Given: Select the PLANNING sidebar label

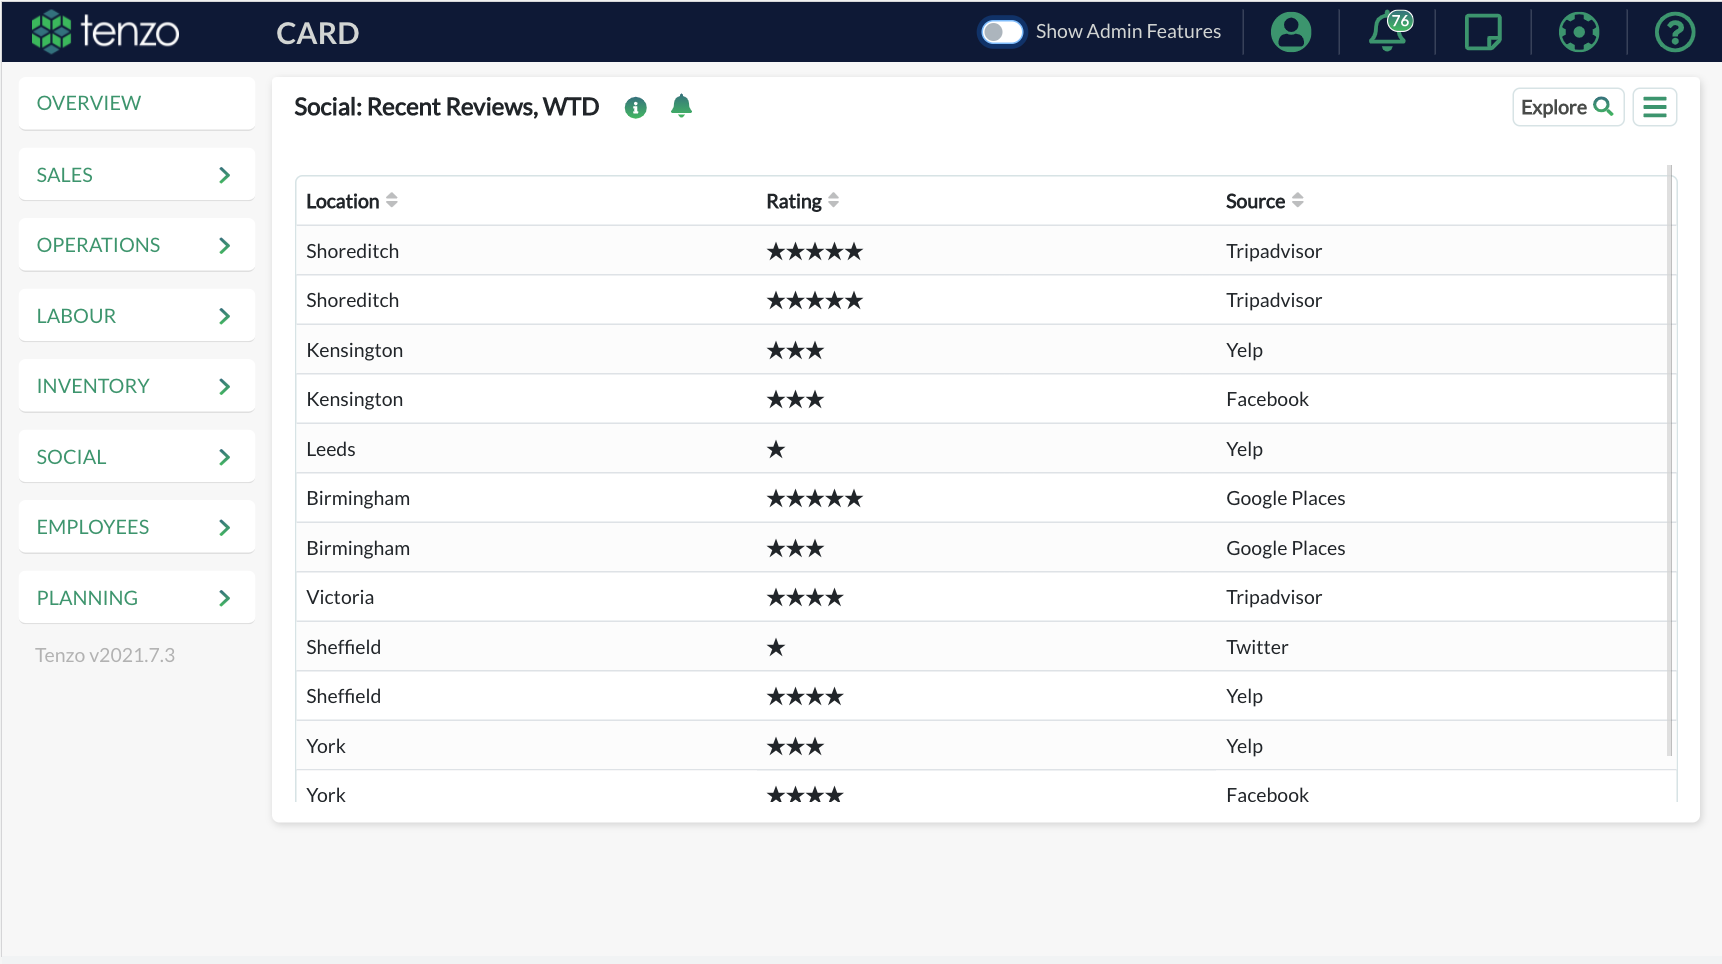Looking at the screenshot, I should point(87,598).
